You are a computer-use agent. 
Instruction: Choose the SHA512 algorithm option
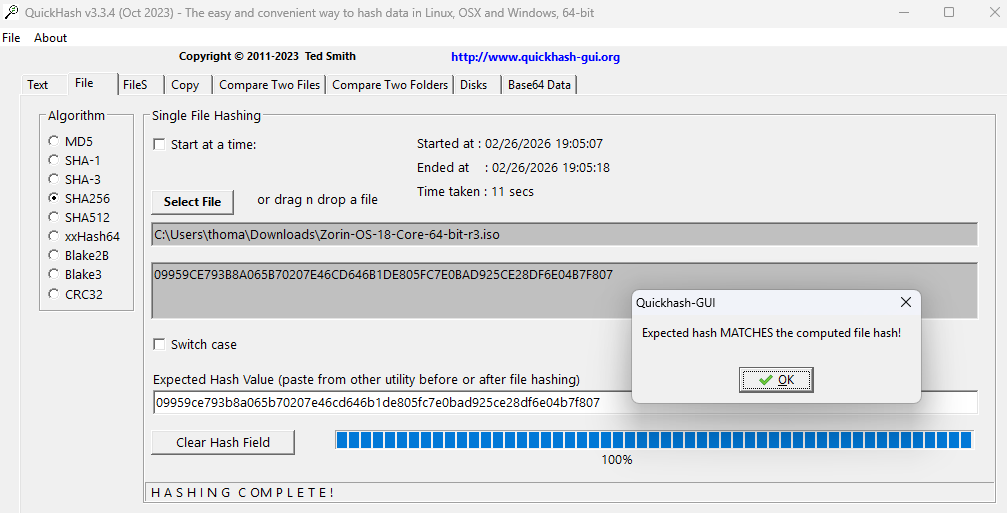(x=54, y=217)
